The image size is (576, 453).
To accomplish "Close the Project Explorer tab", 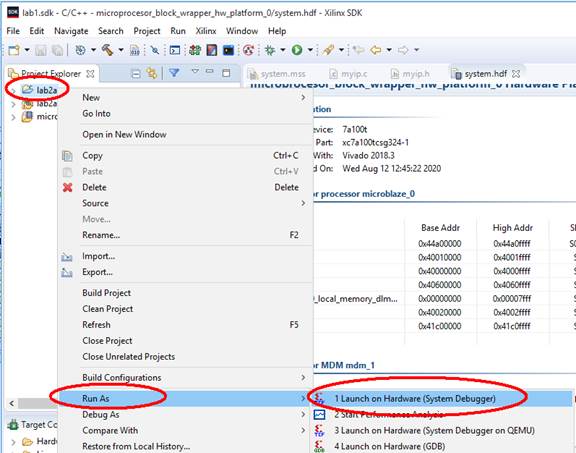I will [x=90, y=74].
